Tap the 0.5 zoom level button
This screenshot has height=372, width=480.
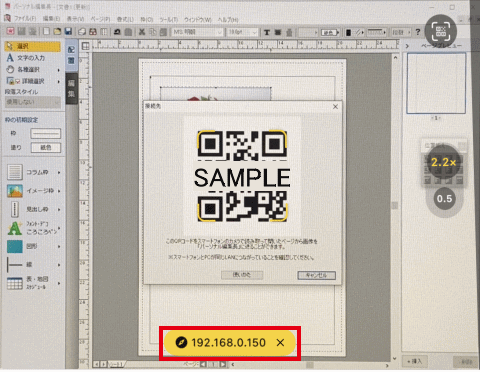444,199
